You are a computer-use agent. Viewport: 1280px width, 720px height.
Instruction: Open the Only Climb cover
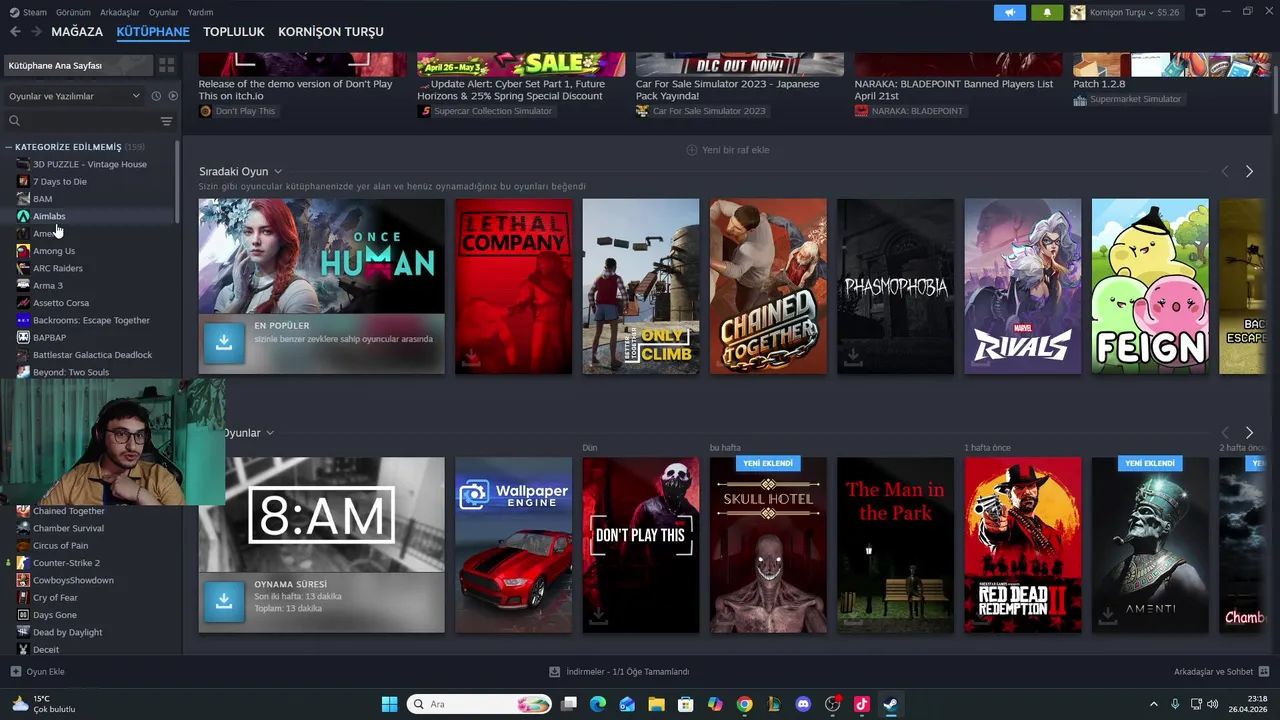[640, 286]
